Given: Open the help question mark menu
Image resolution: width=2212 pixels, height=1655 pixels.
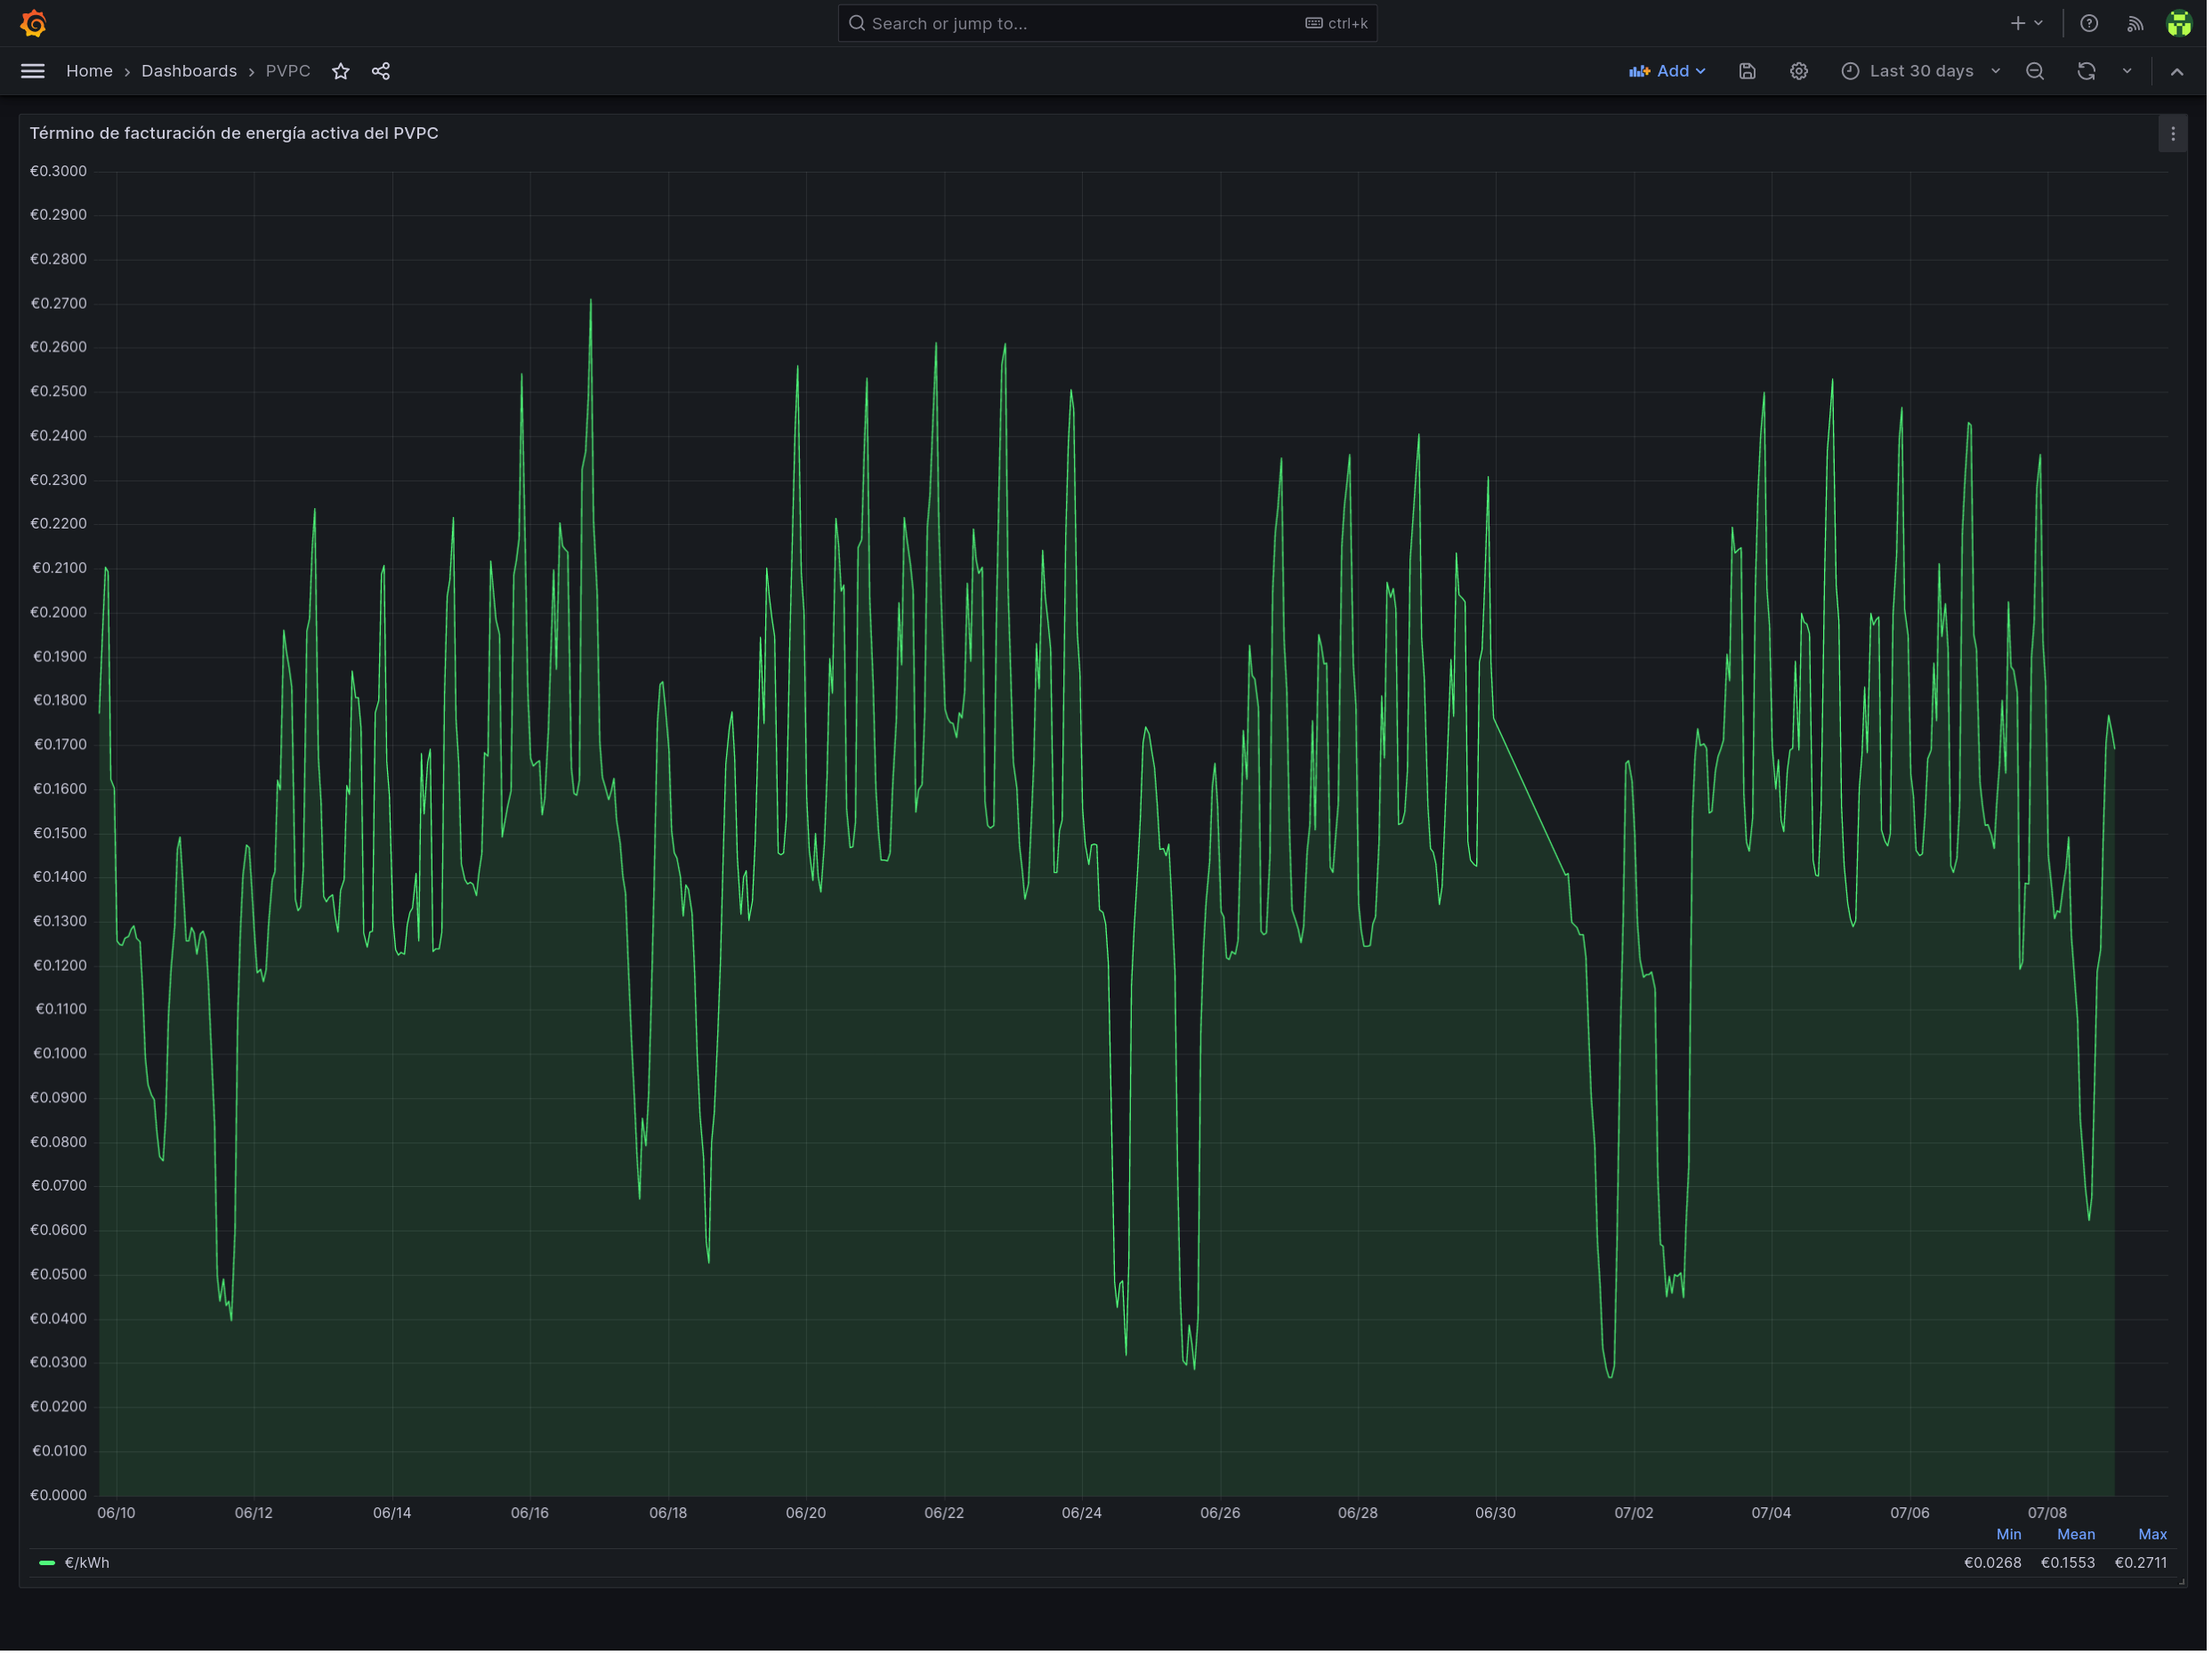Looking at the screenshot, I should 2089,23.
